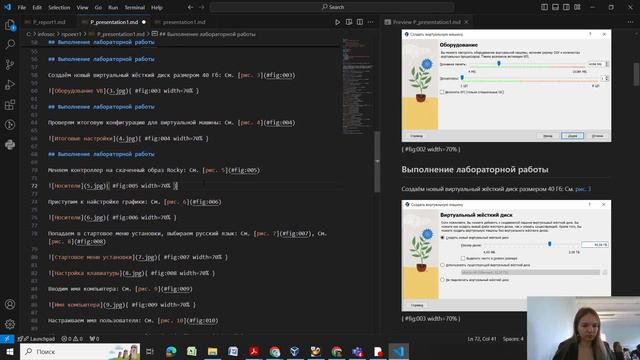Click Spaces: 4 indentation status item
Screen dimensions: 640x360
coord(513,339)
